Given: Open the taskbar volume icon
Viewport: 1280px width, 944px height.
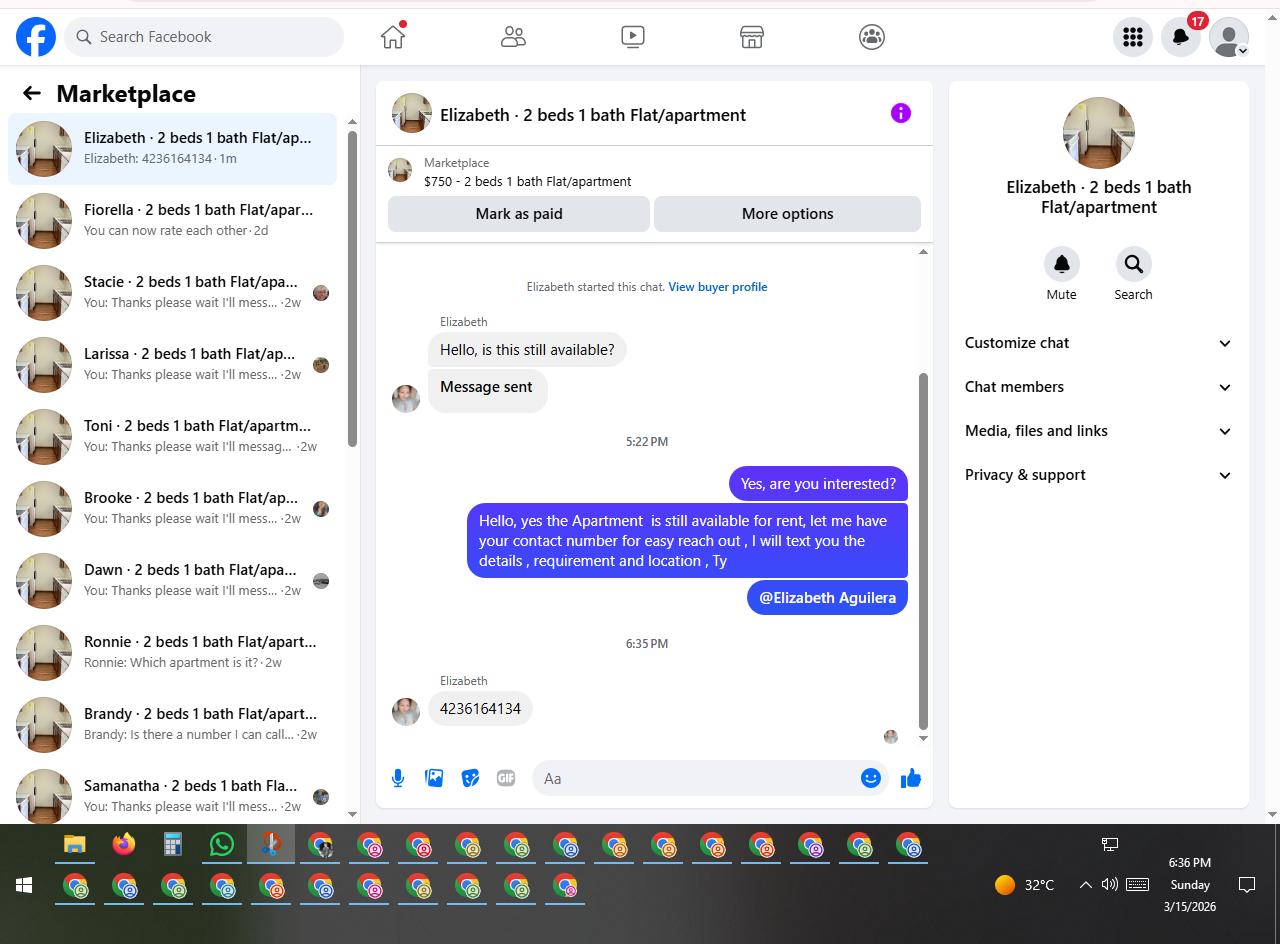Looking at the screenshot, I should [1110, 885].
